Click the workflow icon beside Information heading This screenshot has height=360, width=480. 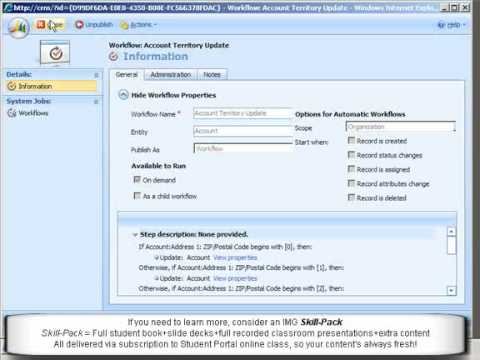(x=114, y=57)
